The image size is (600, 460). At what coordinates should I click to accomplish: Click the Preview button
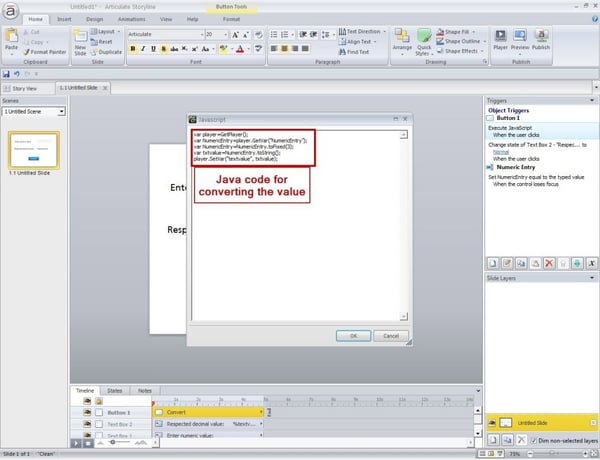(x=520, y=40)
